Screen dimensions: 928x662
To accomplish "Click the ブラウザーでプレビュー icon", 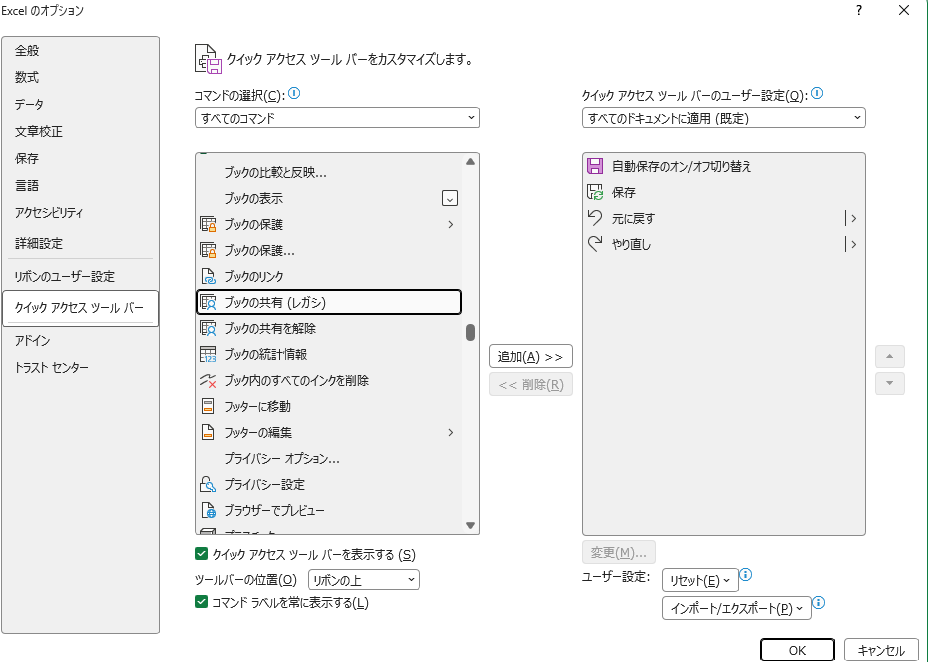I will (x=208, y=510).
